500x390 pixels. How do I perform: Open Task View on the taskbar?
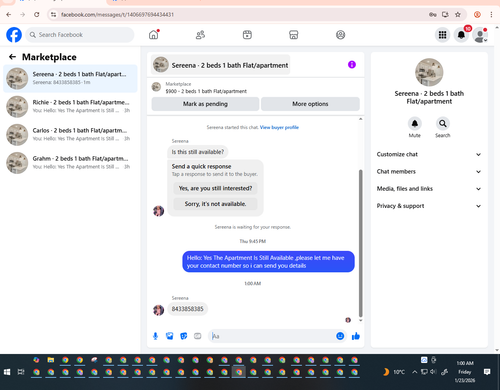pyautogui.click(x=21, y=372)
